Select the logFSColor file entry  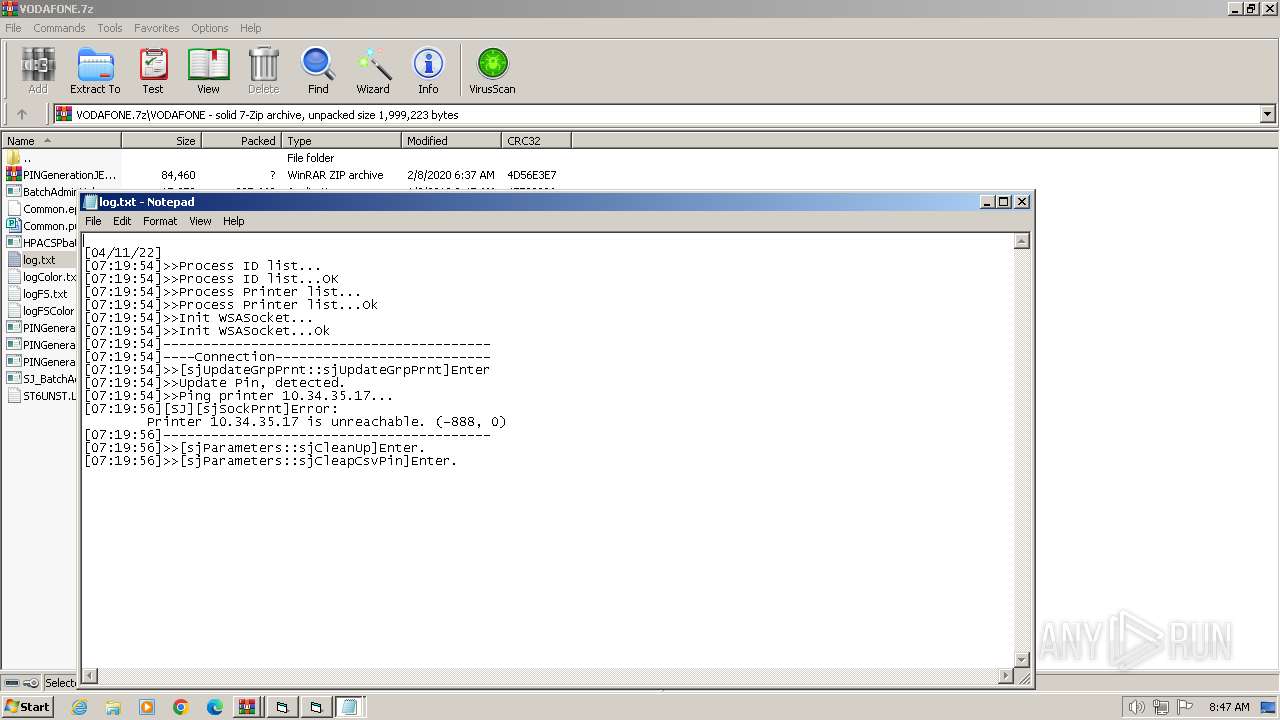click(41, 311)
